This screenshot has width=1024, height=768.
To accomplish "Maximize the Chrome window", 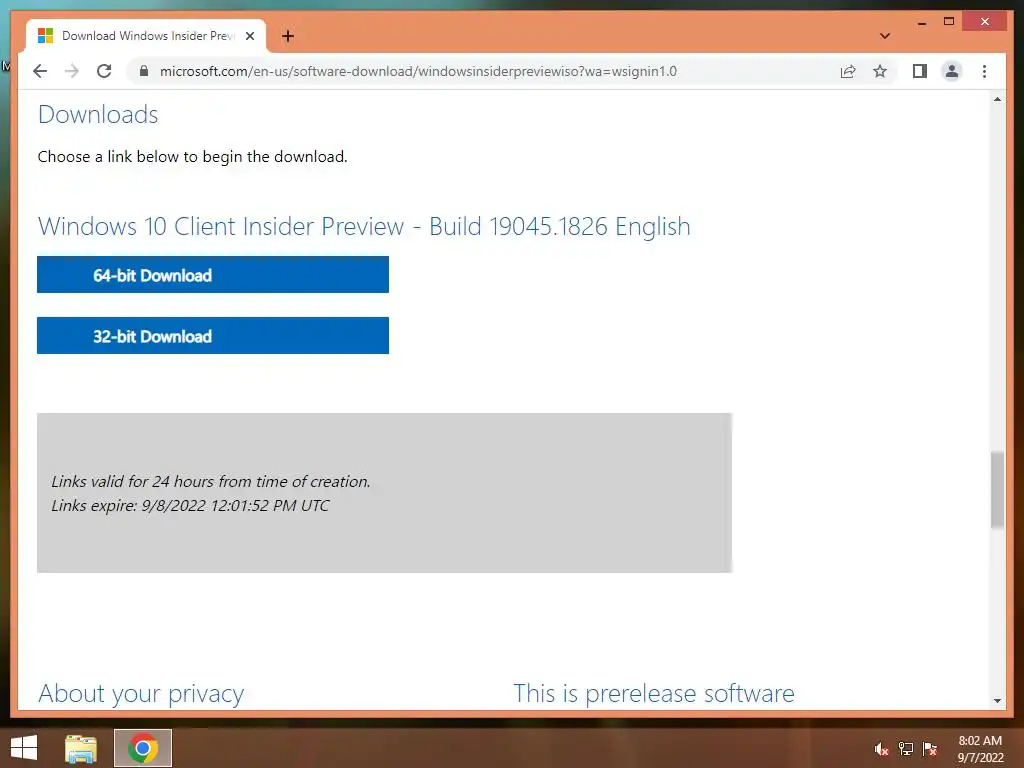I will (x=949, y=22).
